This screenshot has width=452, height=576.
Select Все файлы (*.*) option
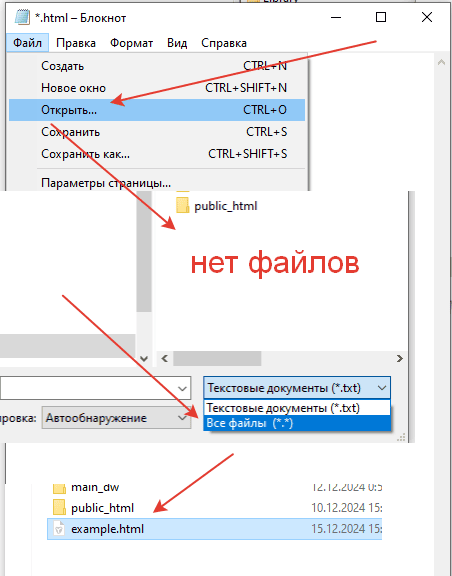[297, 423]
